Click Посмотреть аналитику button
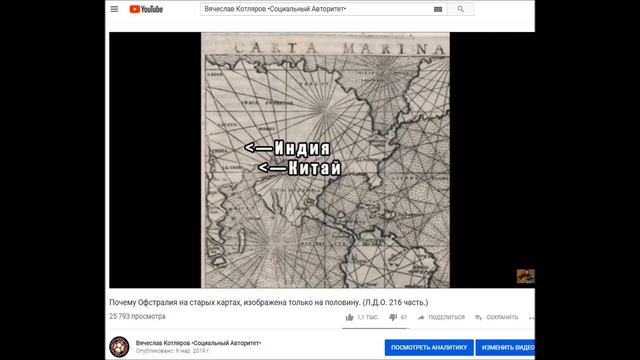 (429, 347)
